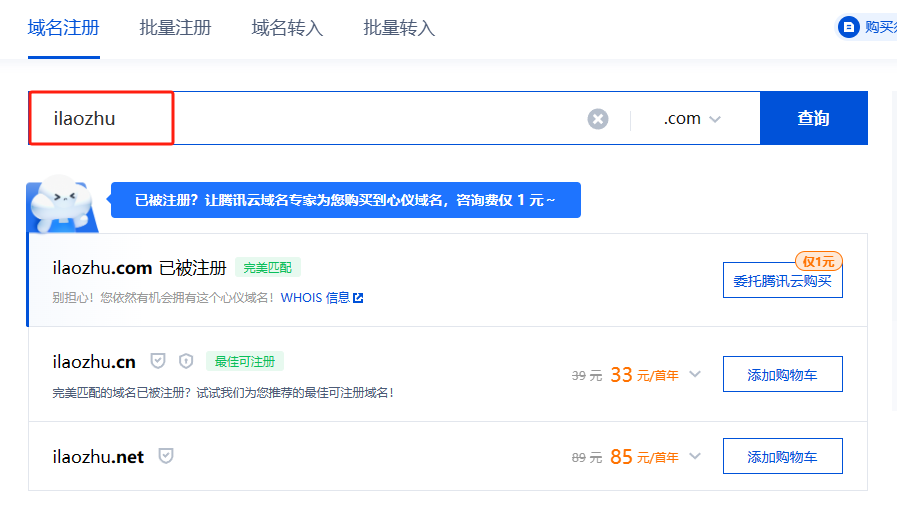Viewport: 897px width, 521px height.
Task: Add ilaozhu.cn to shopping cart
Action: [x=783, y=375]
